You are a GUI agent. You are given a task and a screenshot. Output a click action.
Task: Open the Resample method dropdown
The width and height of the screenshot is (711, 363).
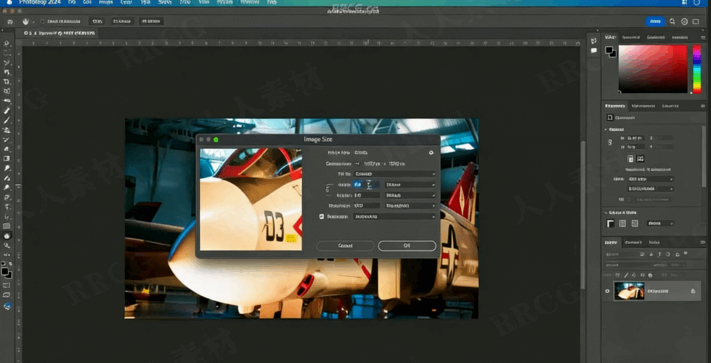point(394,217)
